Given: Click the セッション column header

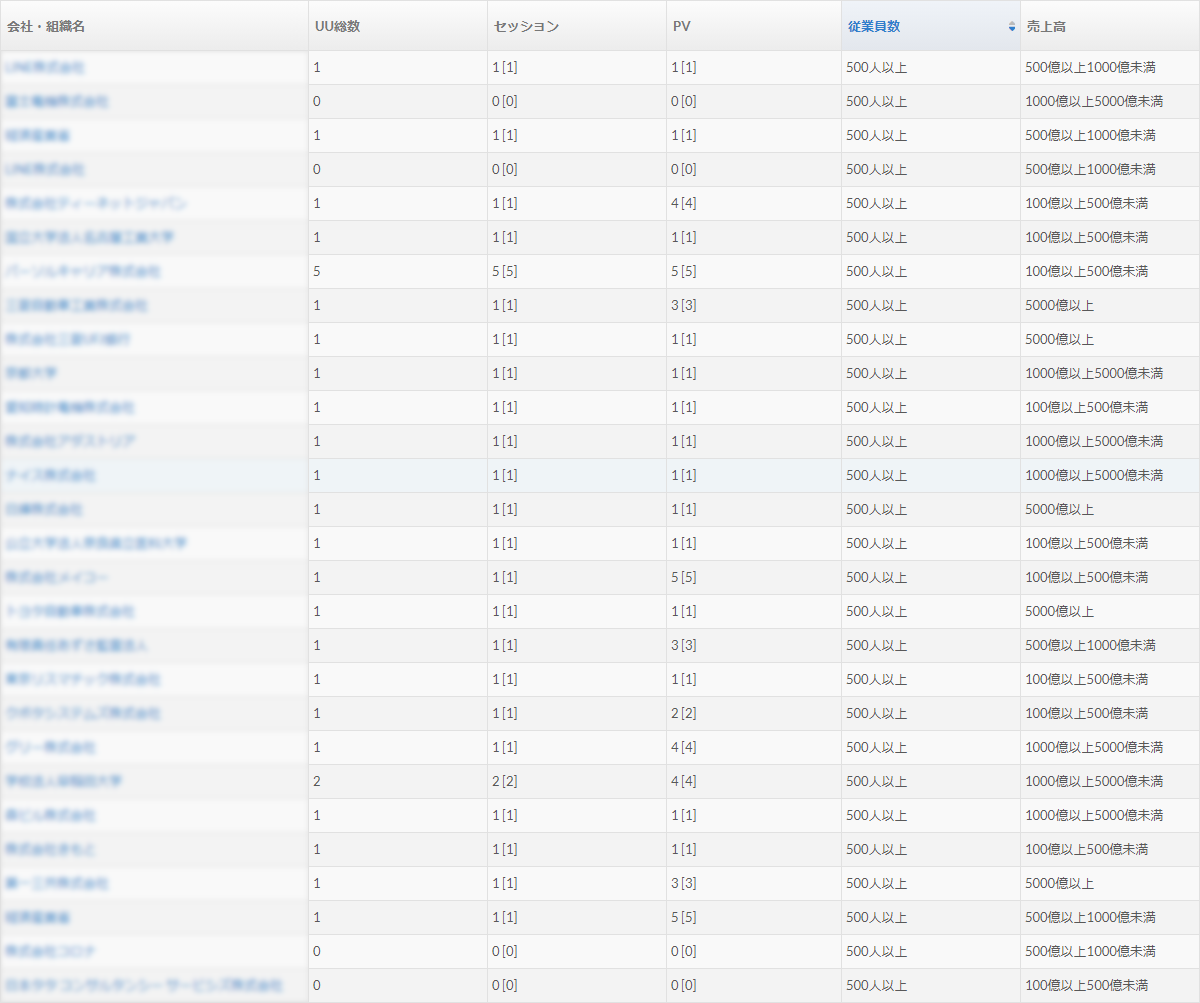Looking at the screenshot, I should coord(526,26).
